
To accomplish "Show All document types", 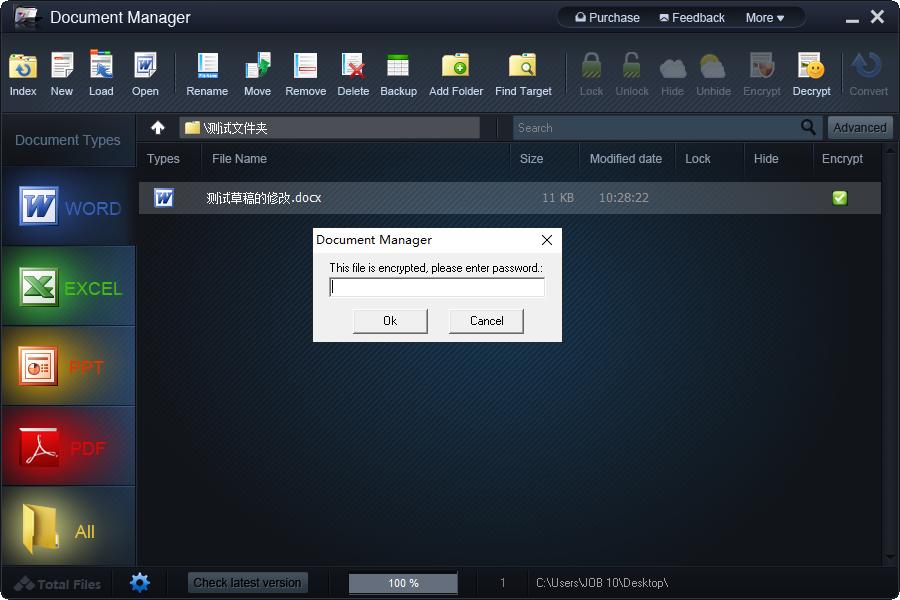I will coord(69,526).
